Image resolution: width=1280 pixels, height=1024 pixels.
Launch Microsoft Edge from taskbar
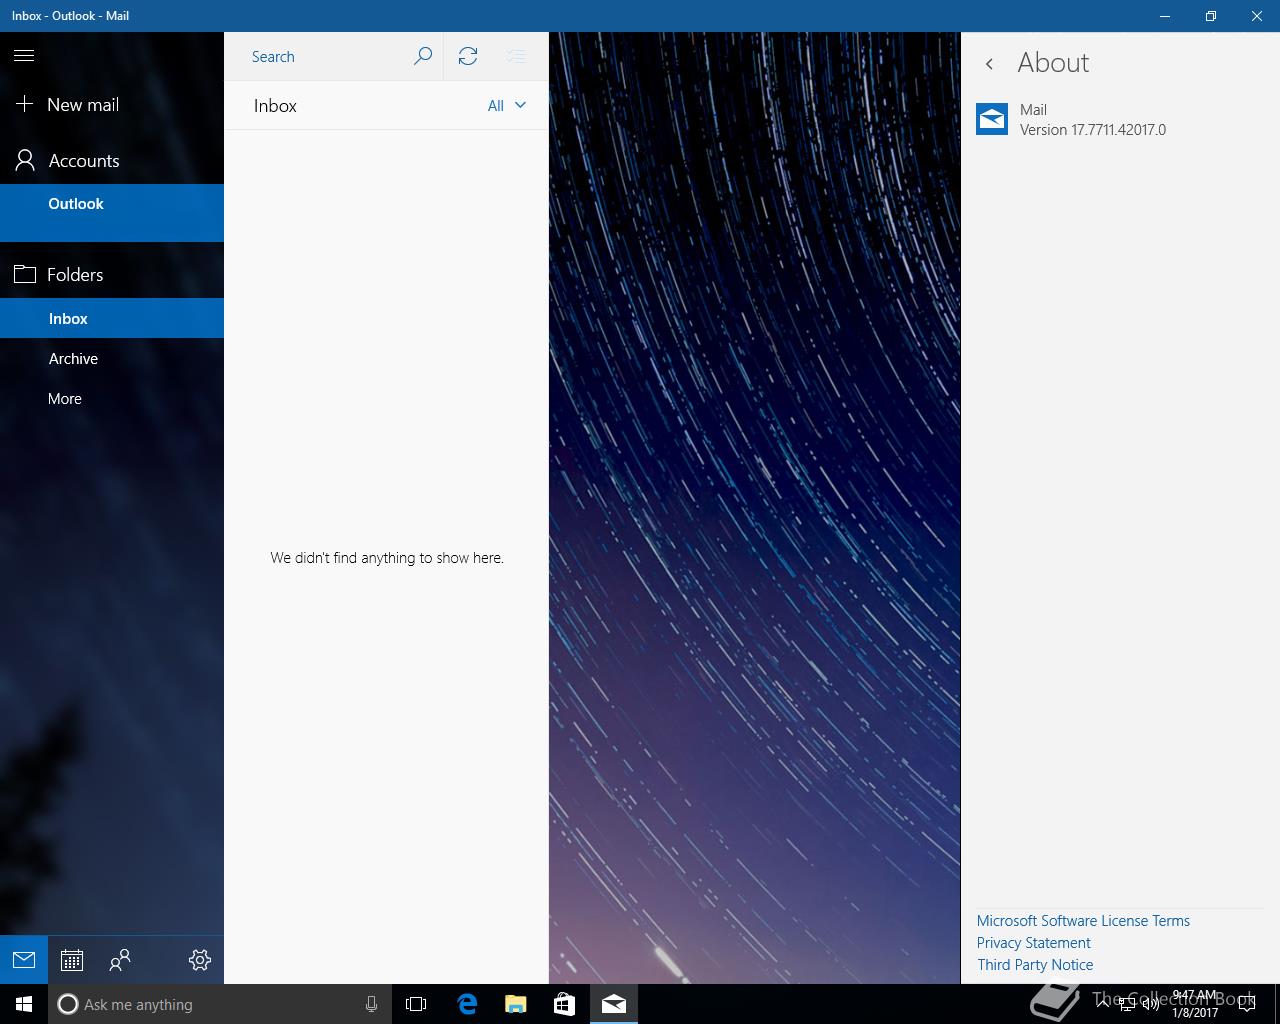467,1004
